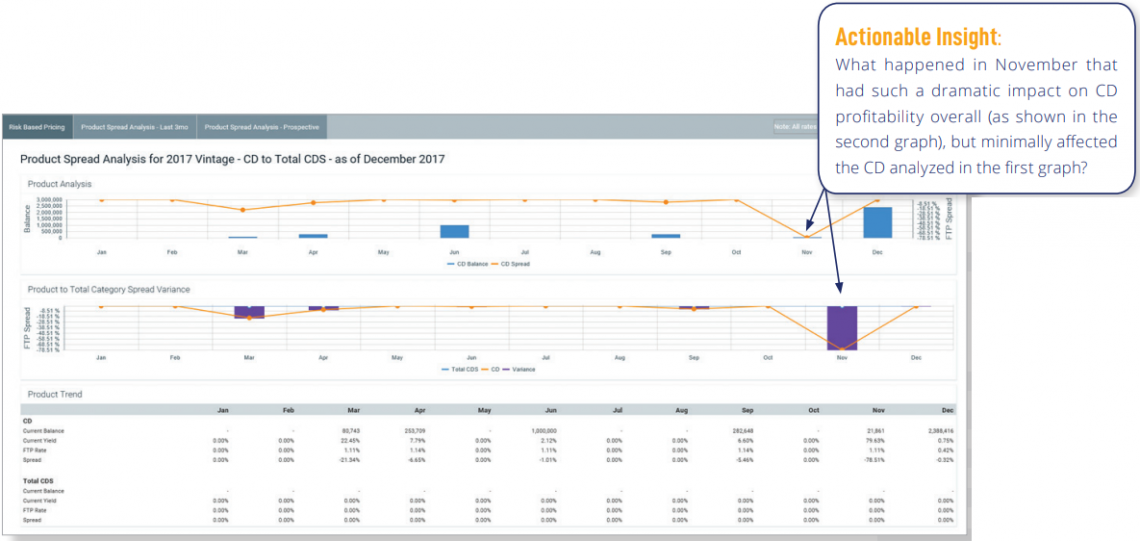Click the September CD Balance bar

[665, 236]
